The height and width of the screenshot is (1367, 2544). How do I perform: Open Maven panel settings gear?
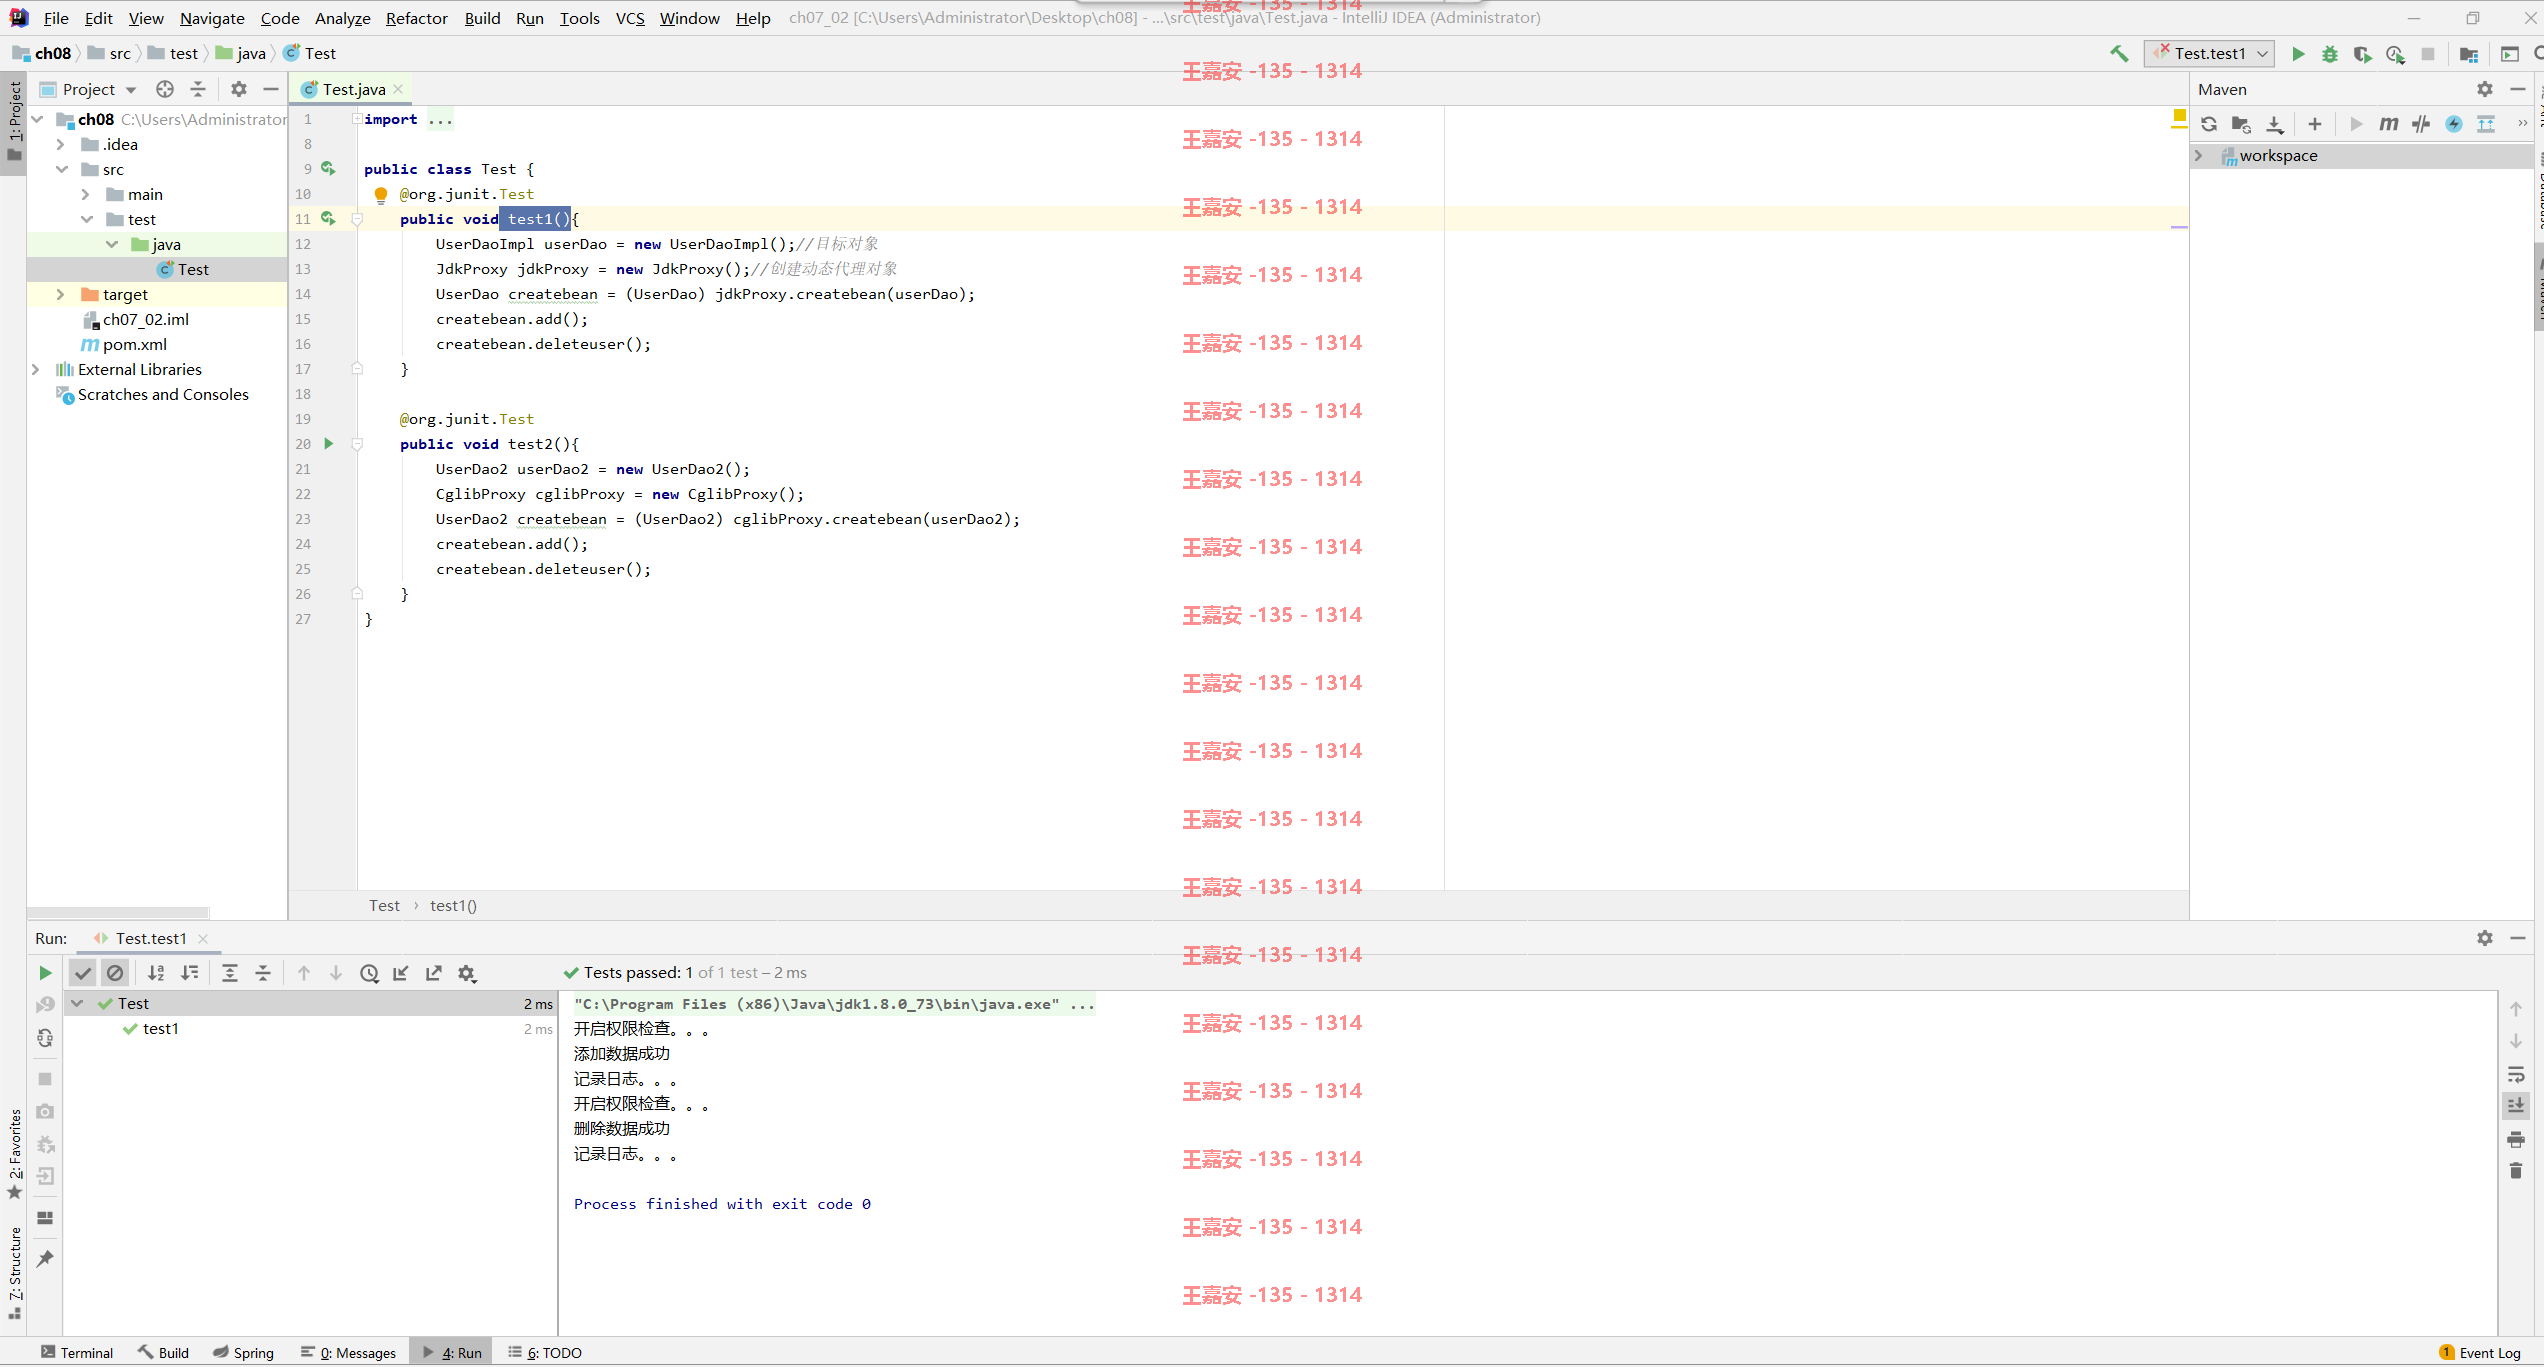2485,89
